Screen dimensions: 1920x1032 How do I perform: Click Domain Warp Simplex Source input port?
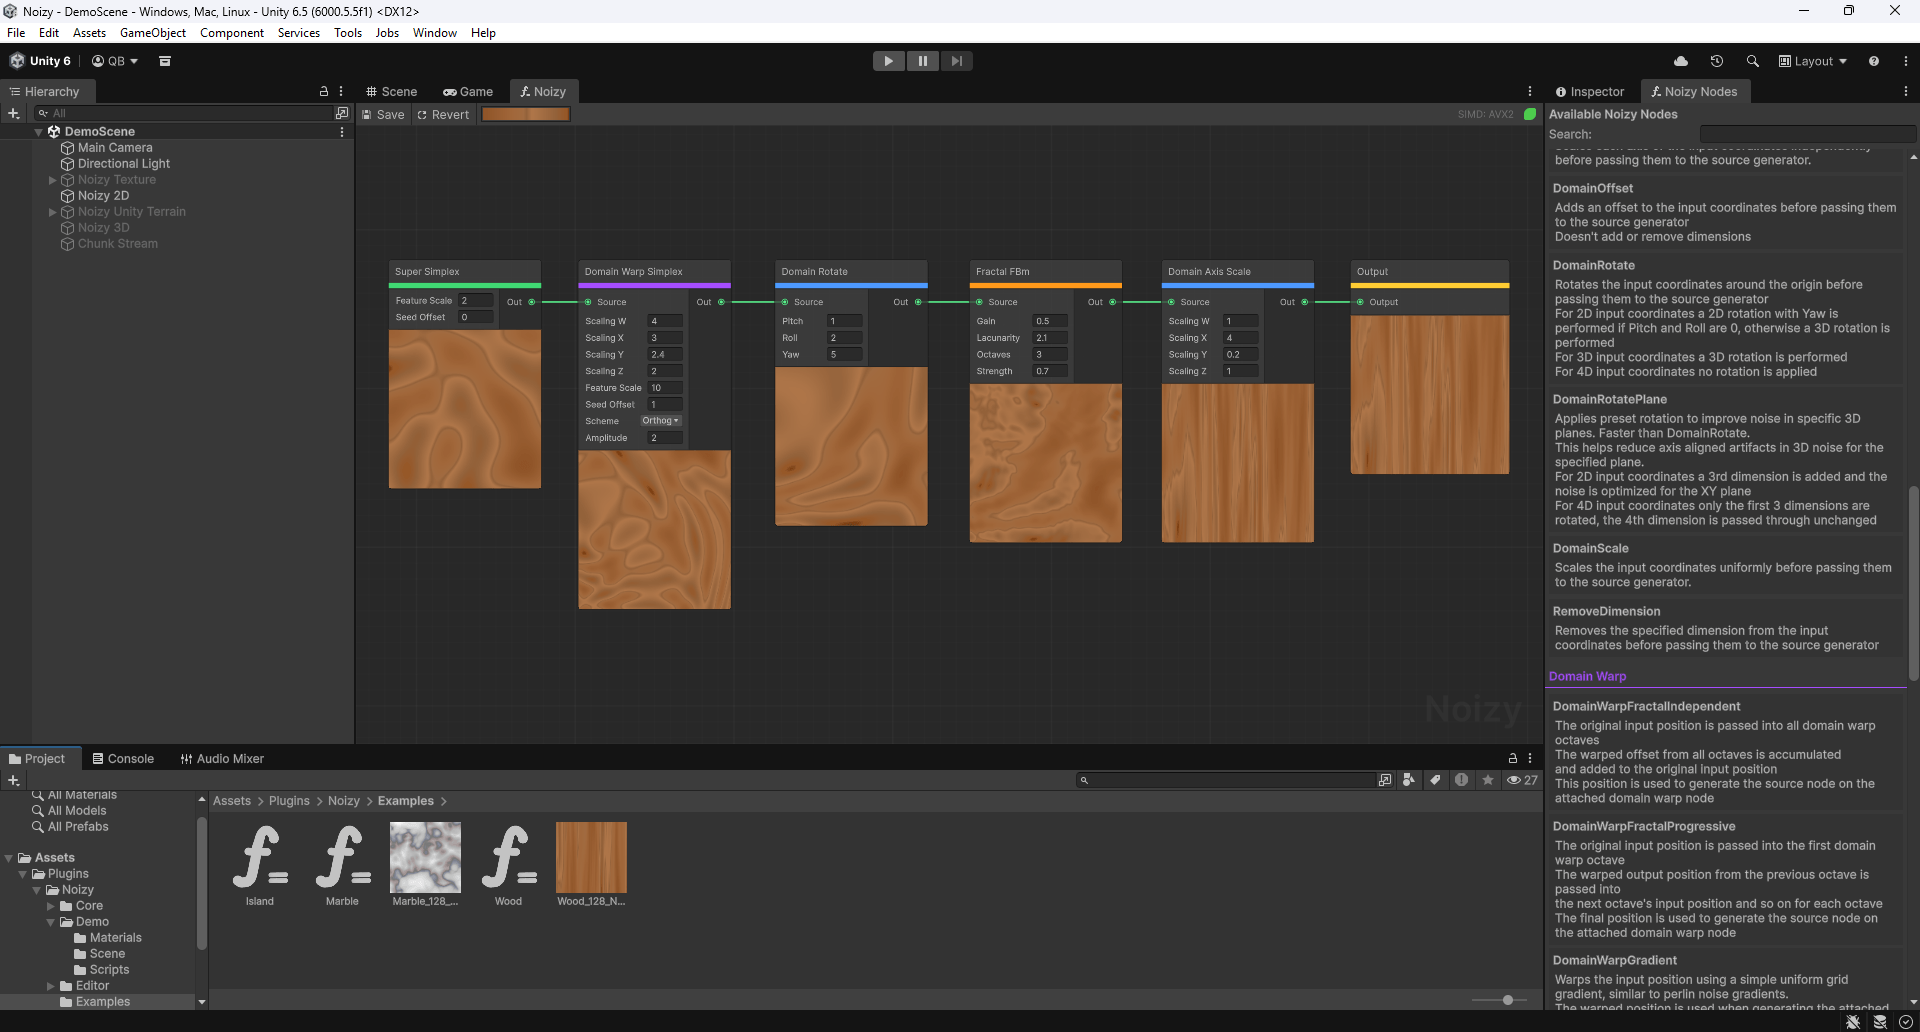[588, 302]
